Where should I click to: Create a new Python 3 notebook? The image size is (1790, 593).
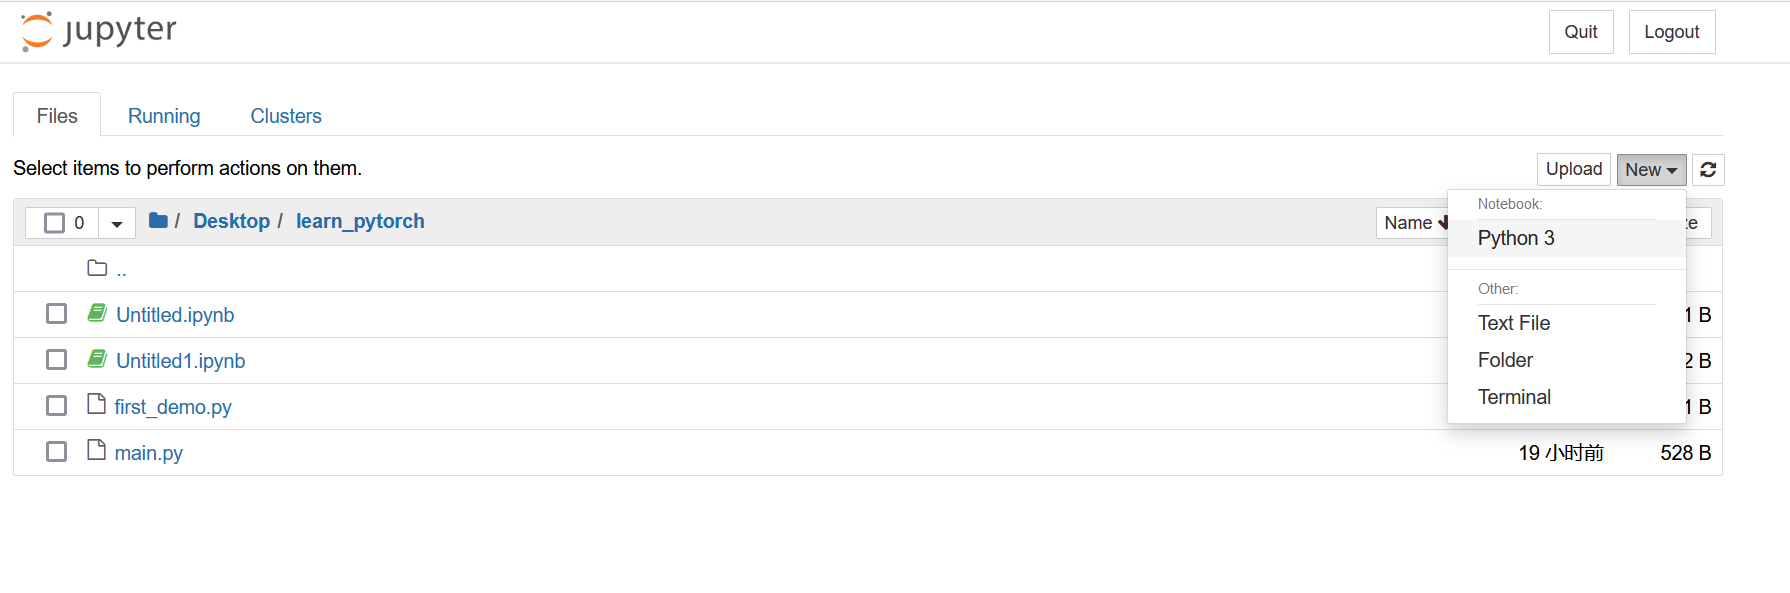point(1516,238)
